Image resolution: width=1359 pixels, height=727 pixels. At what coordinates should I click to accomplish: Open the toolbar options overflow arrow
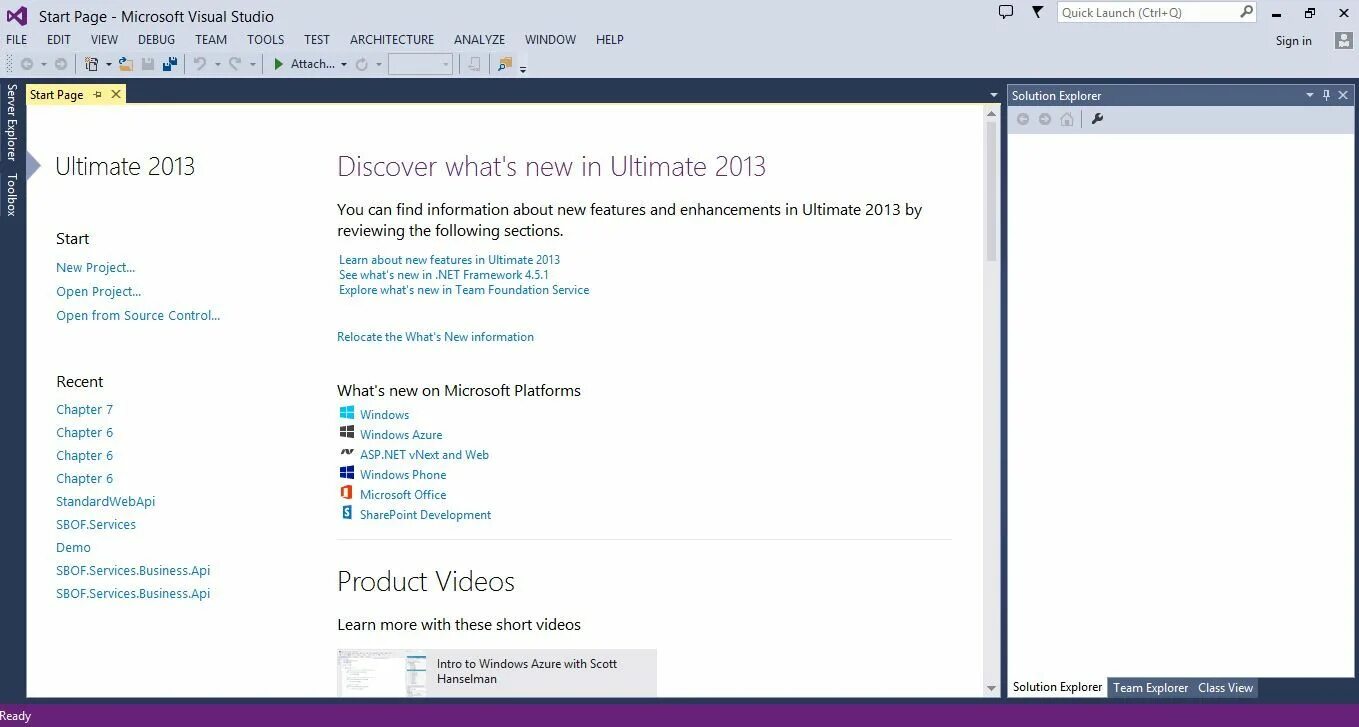point(523,68)
